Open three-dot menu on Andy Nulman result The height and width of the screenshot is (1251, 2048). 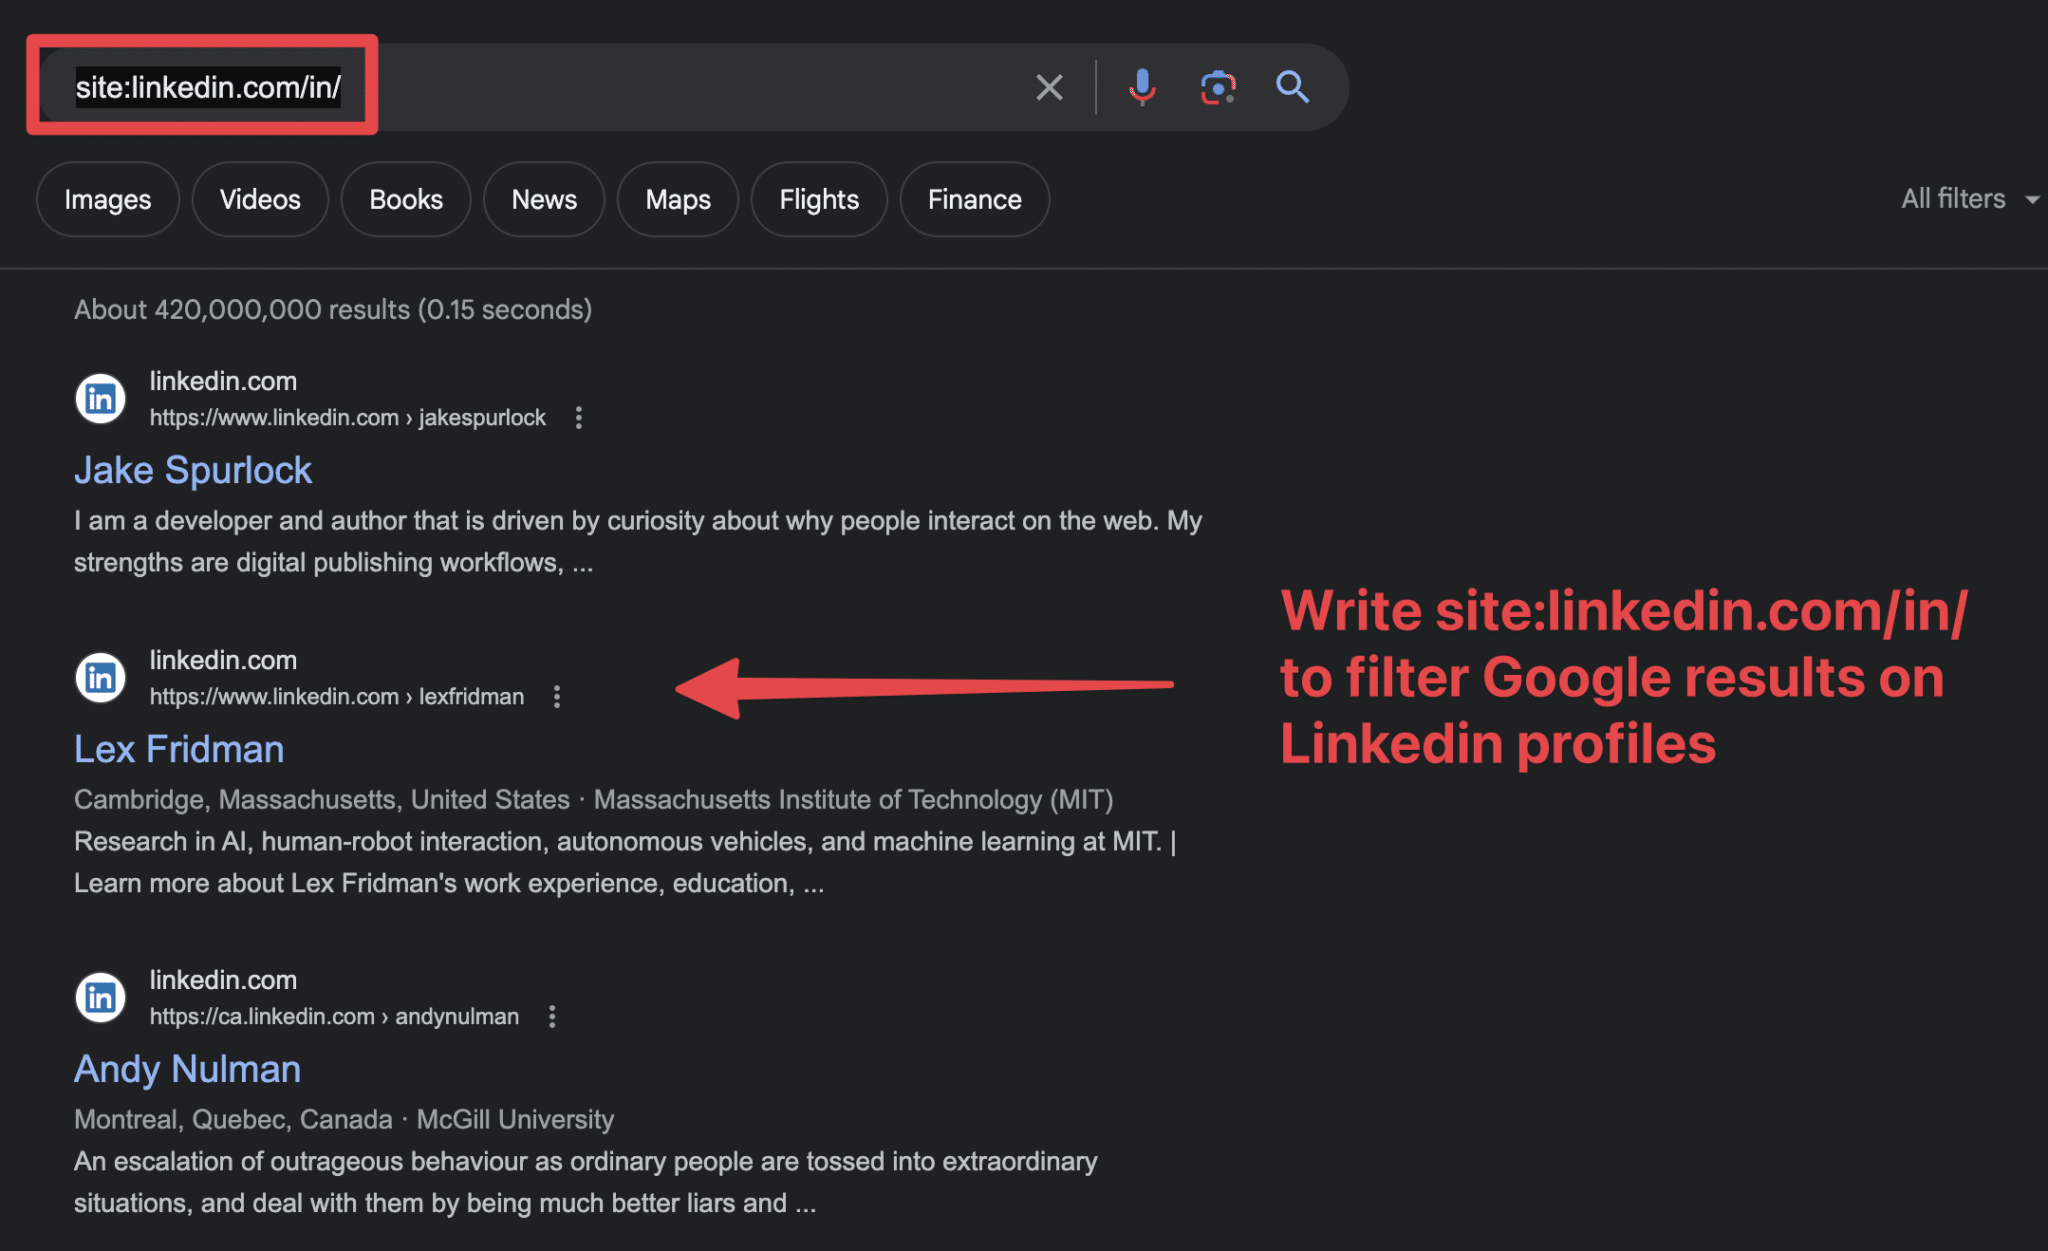pyautogui.click(x=552, y=1016)
